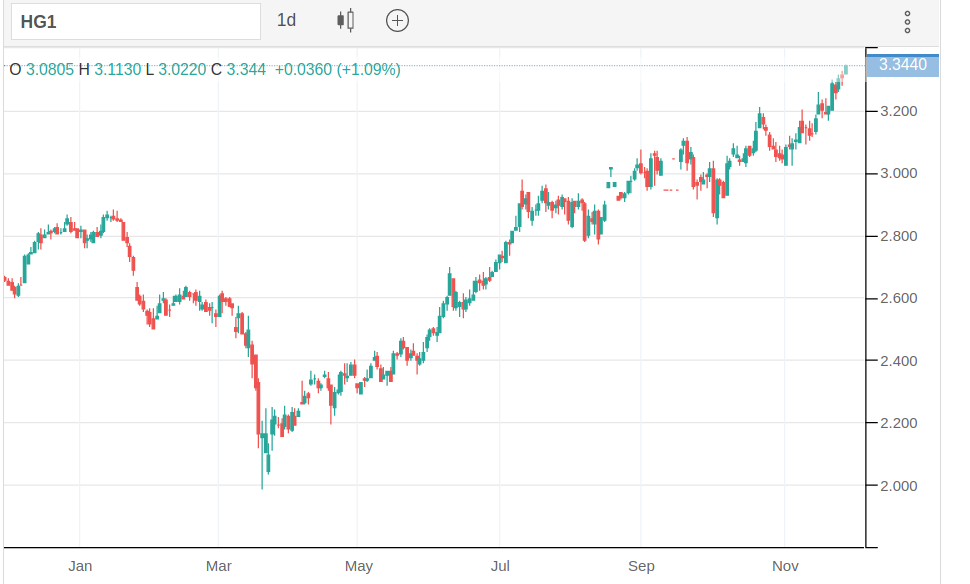
Task: Click the 3.200 price axis label
Action: point(898,111)
